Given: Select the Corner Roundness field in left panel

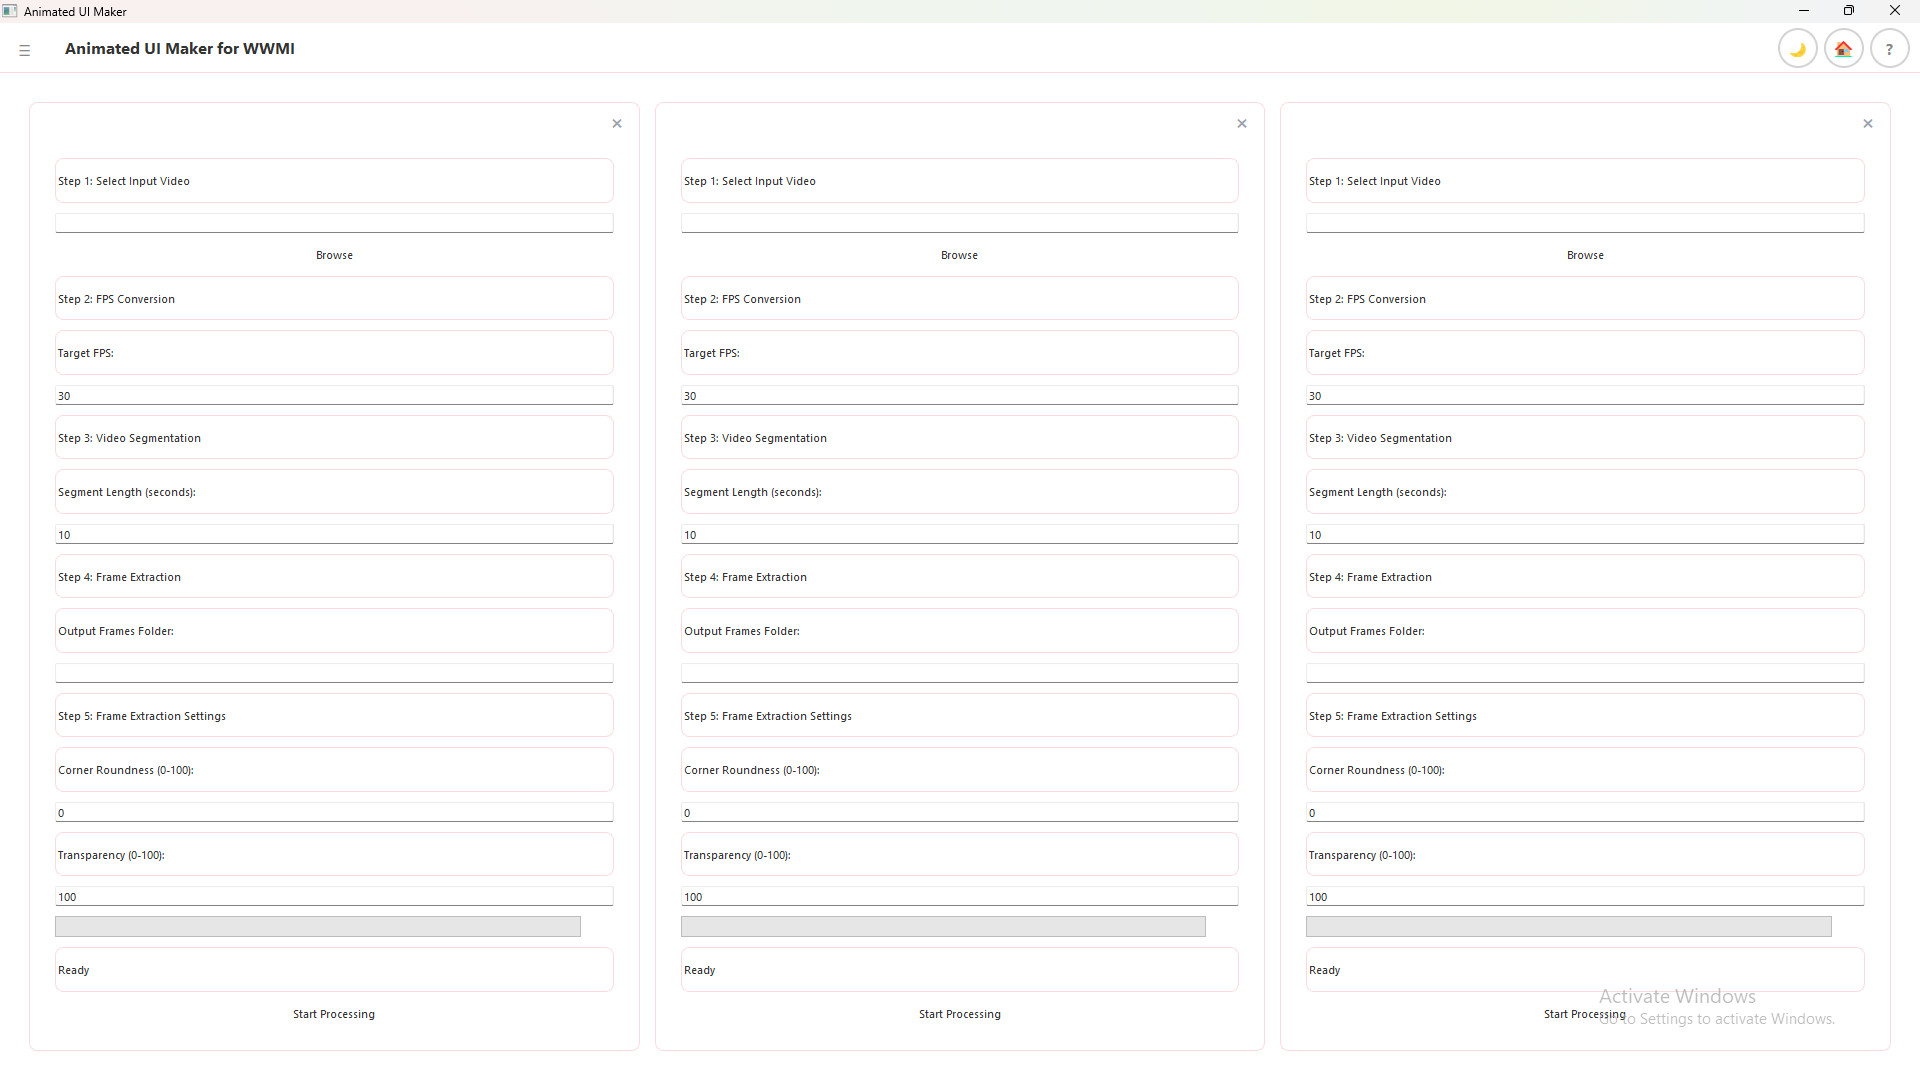Looking at the screenshot, I should 334,811.
